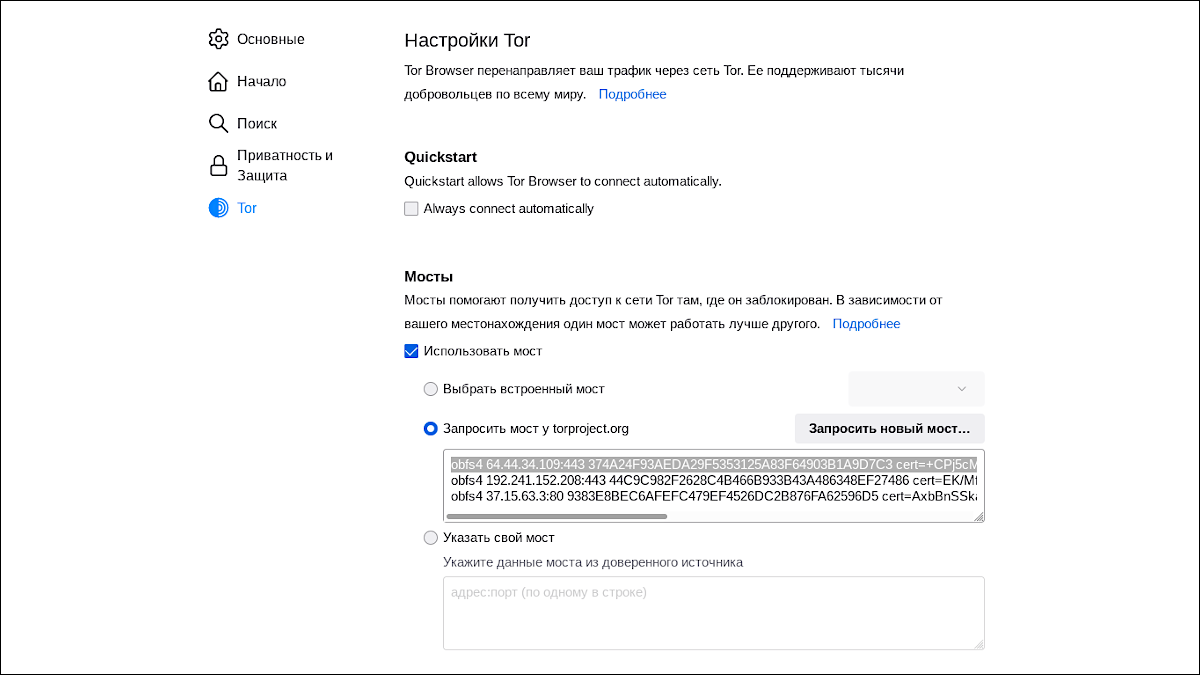Open Подробнее link under Настройки Tor
This screenshot has width=1200, height=675.
632,94
